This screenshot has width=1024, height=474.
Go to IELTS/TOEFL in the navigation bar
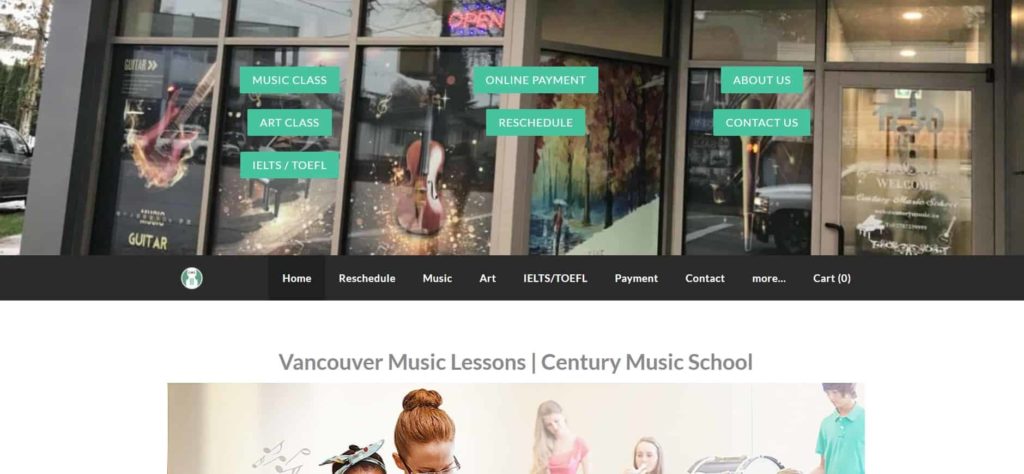tap(555, 278)
